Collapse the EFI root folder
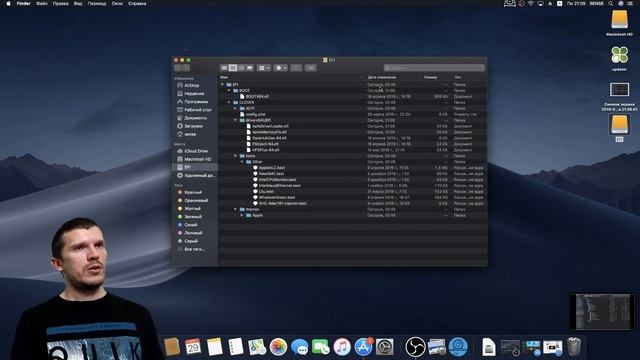Screen dimensions: 640x360 click(222, 84)
